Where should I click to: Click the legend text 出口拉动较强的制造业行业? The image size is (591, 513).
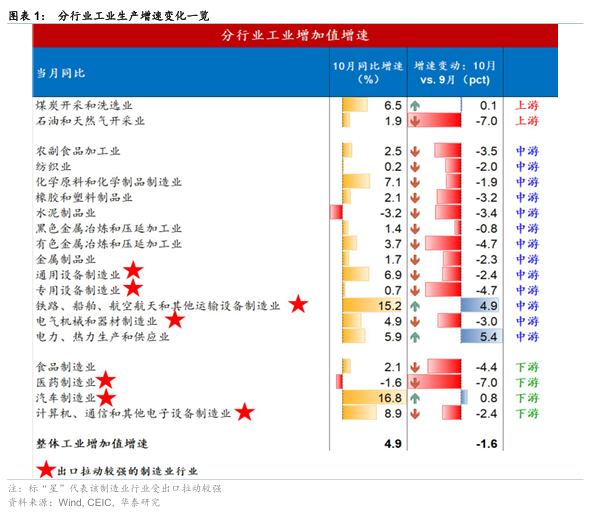pyautogui.click(x=127, y=471)
